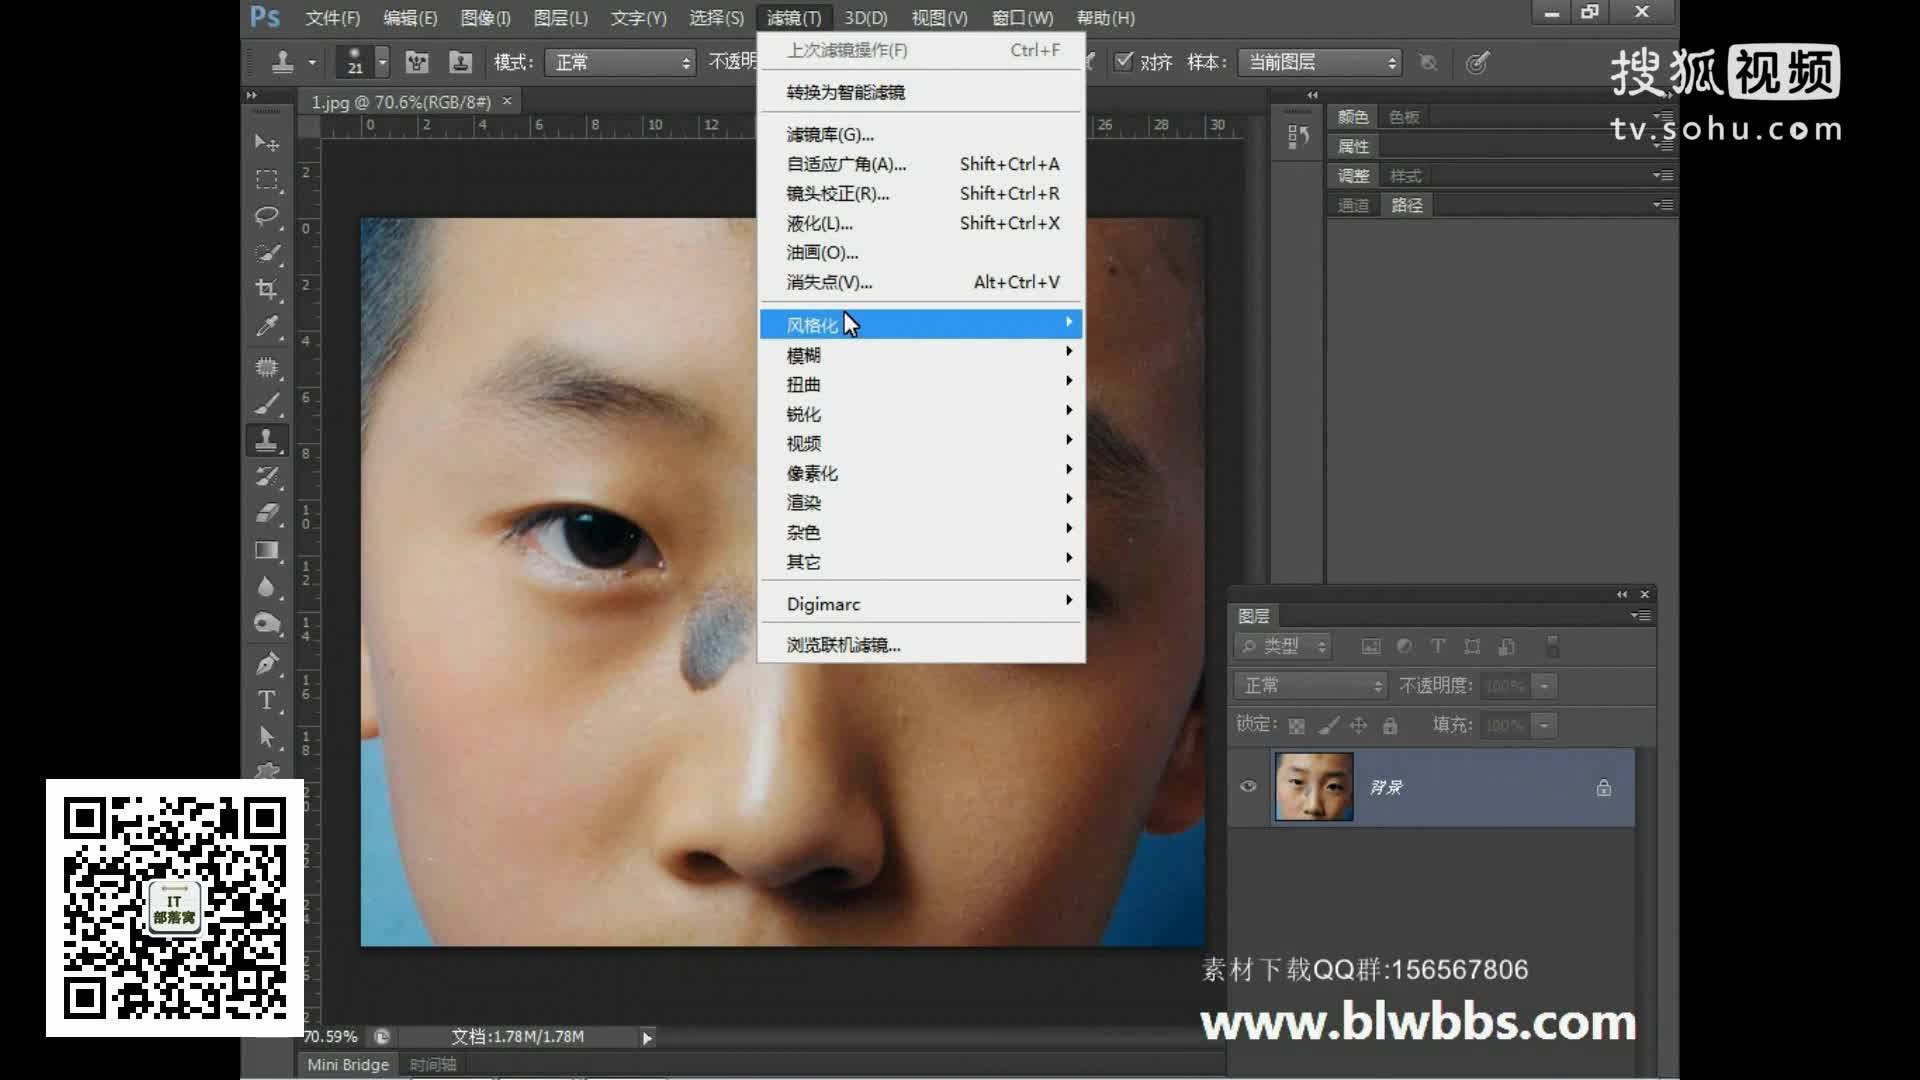This screenshot has width=1920, height=1080.
Task: Select the Eraser tool
Action: pyautogui.click(x=266, y=514)
